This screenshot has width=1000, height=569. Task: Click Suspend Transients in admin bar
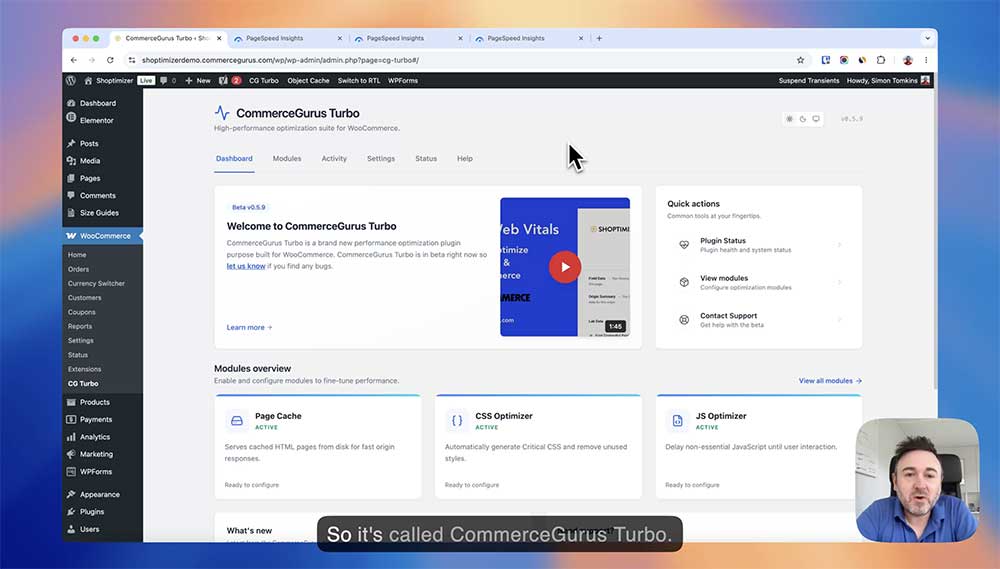point(809,80)
